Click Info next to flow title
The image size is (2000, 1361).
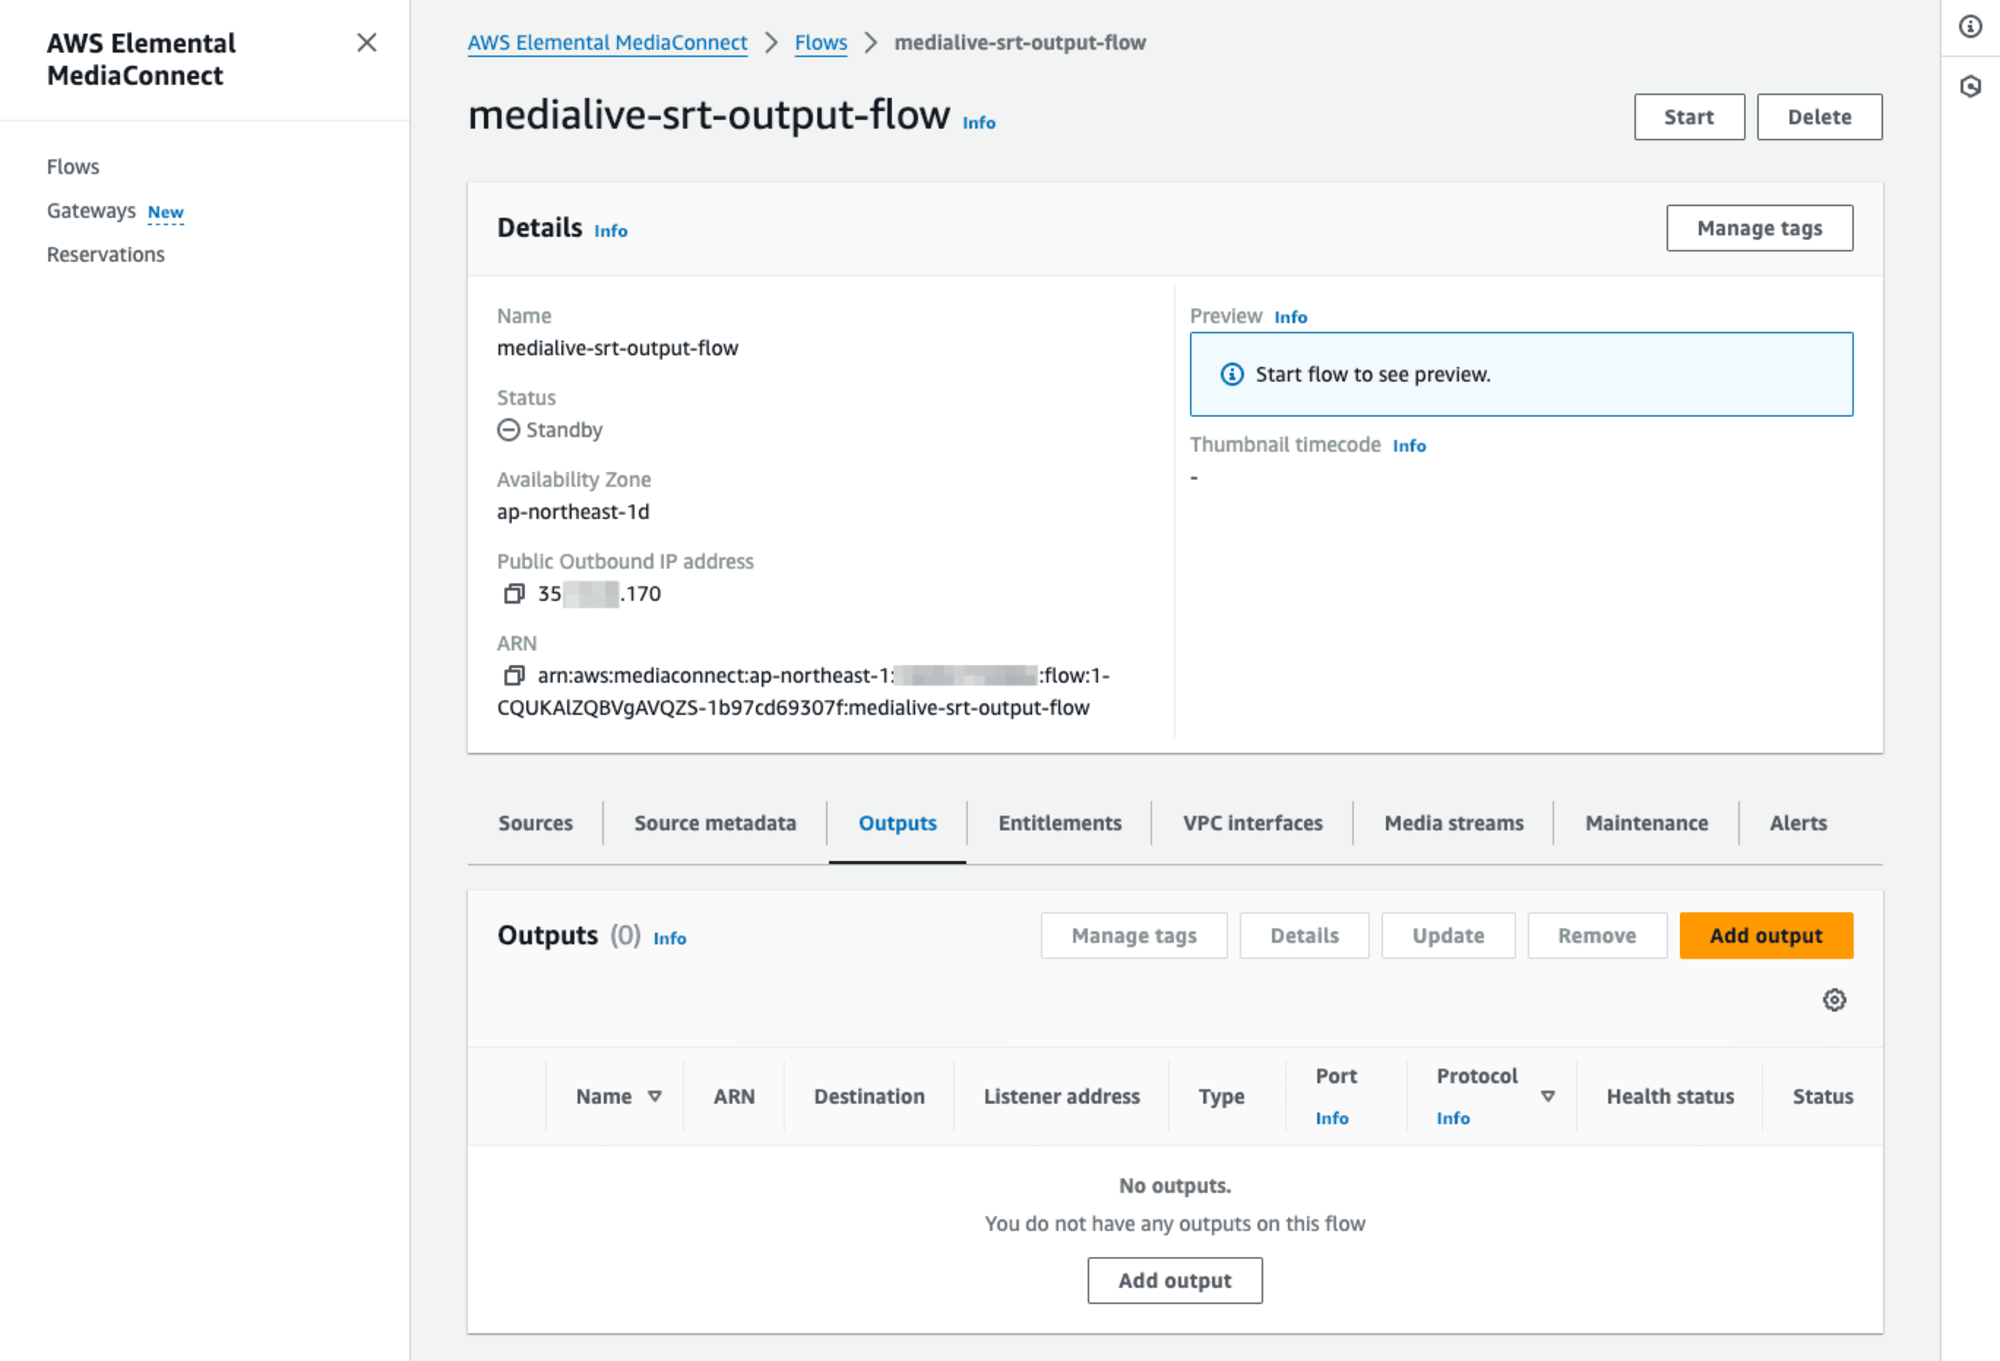(x=979, y=123)
